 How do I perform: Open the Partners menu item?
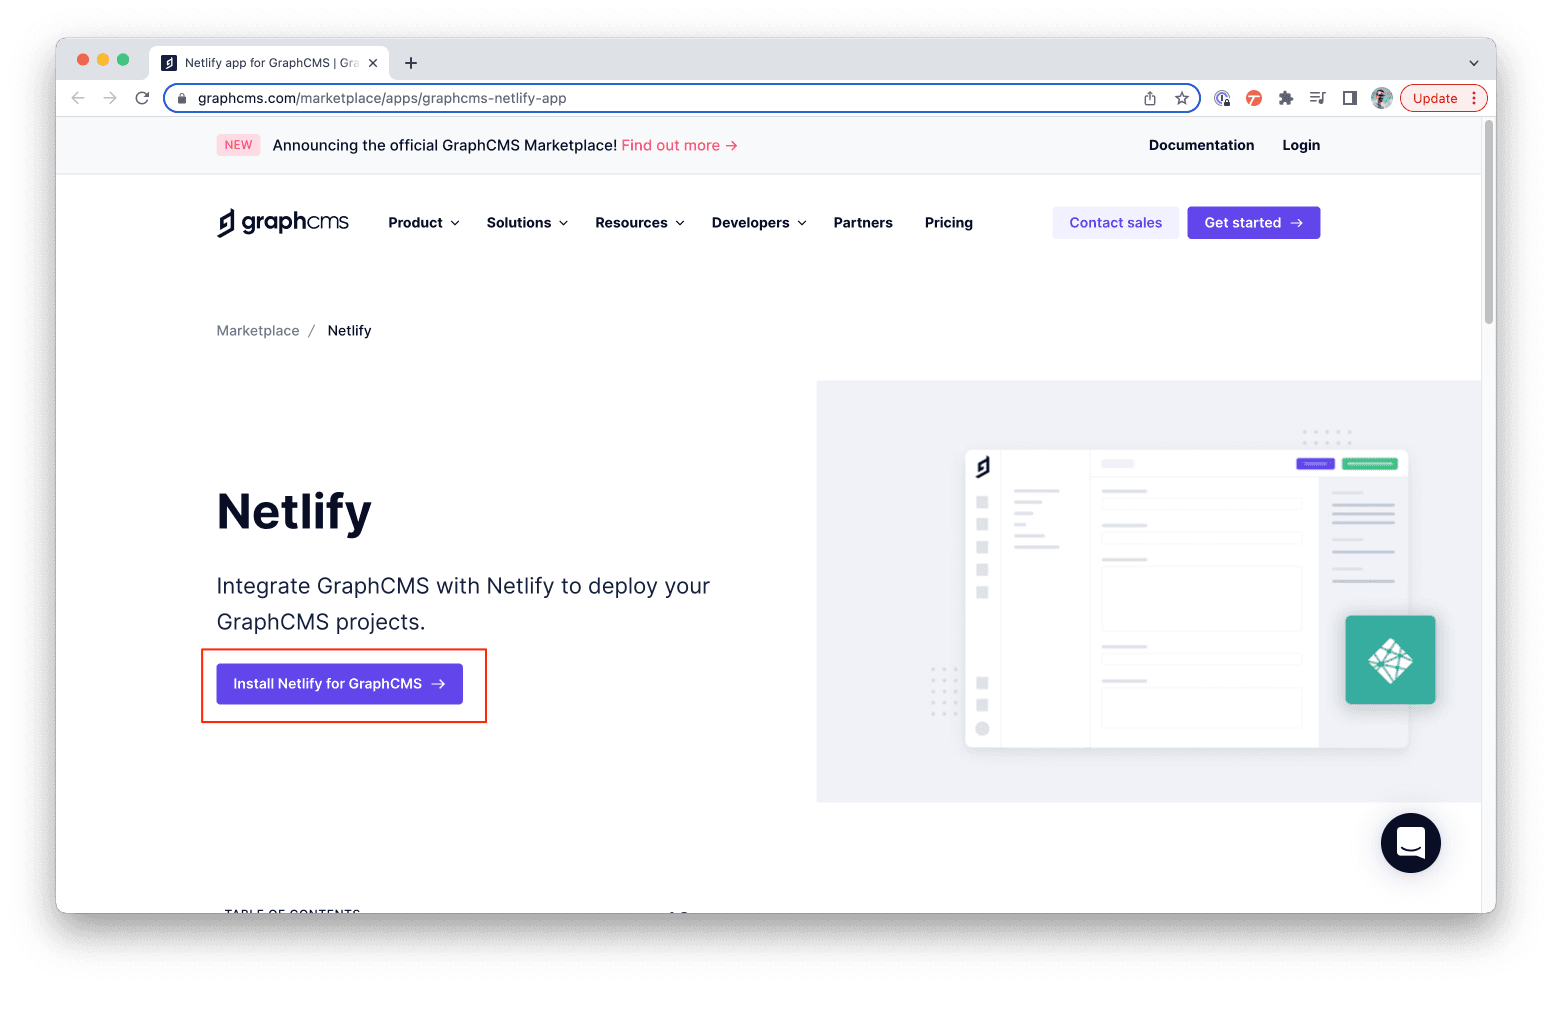tap(863, 223)
